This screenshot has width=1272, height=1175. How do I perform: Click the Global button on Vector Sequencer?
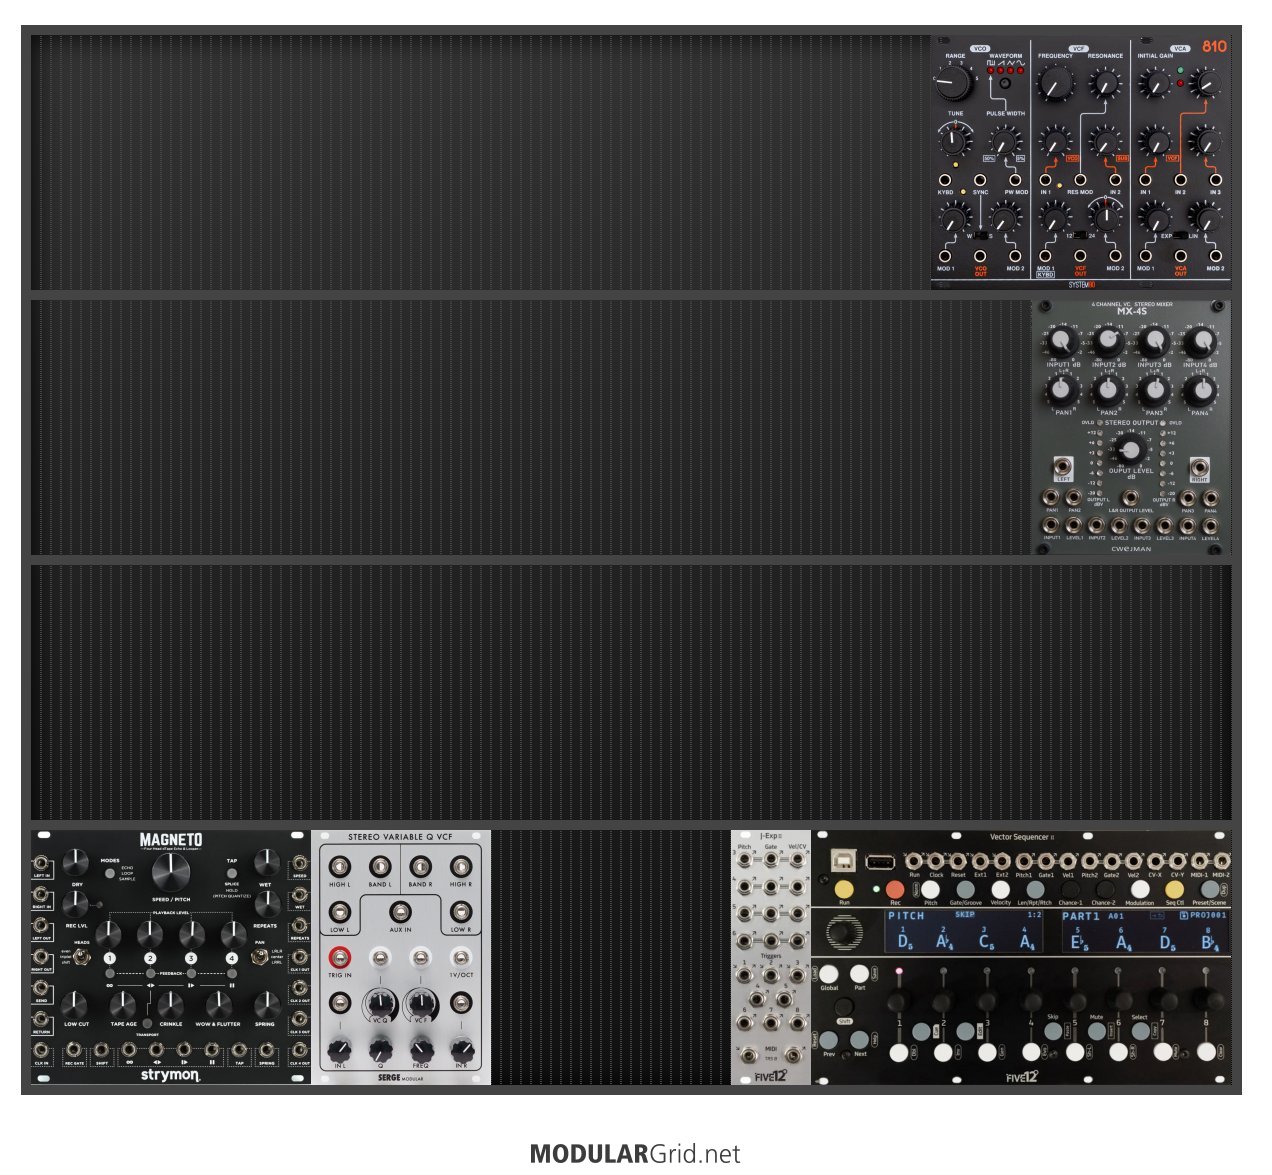(x=829, y=974)
